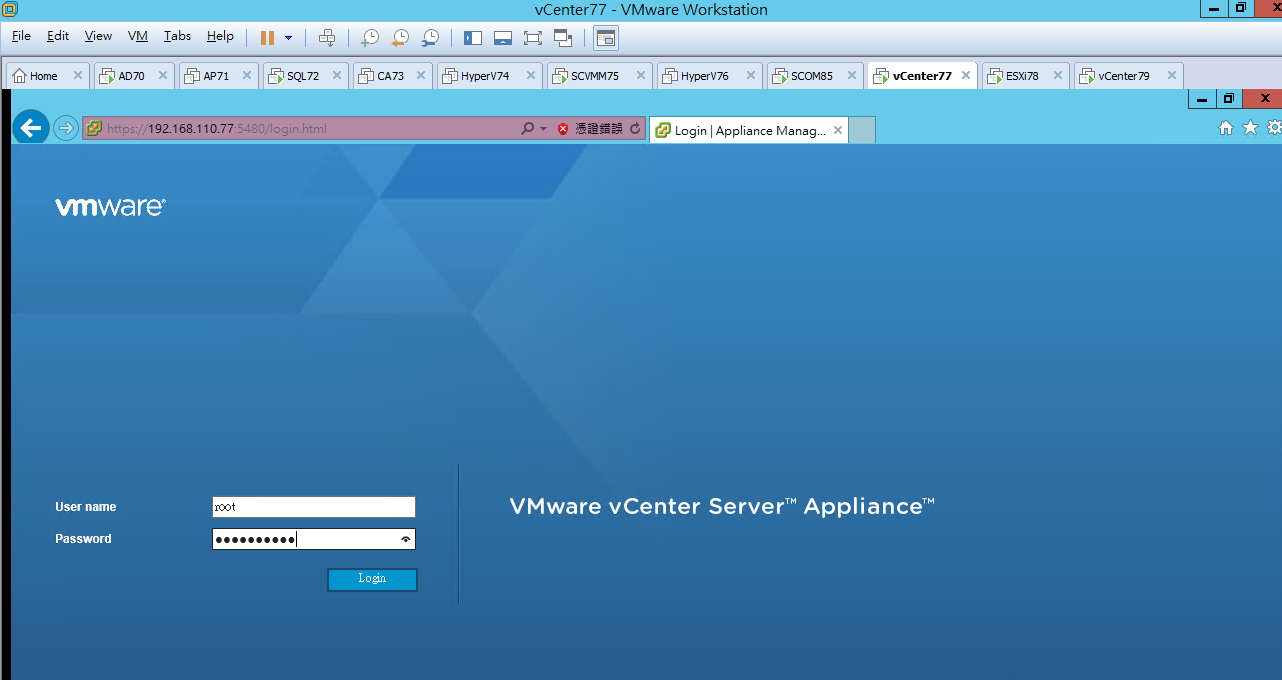Click the VMware Workstation title bar icon
This screenshot has width=1282, height=680.
(10, 9)
